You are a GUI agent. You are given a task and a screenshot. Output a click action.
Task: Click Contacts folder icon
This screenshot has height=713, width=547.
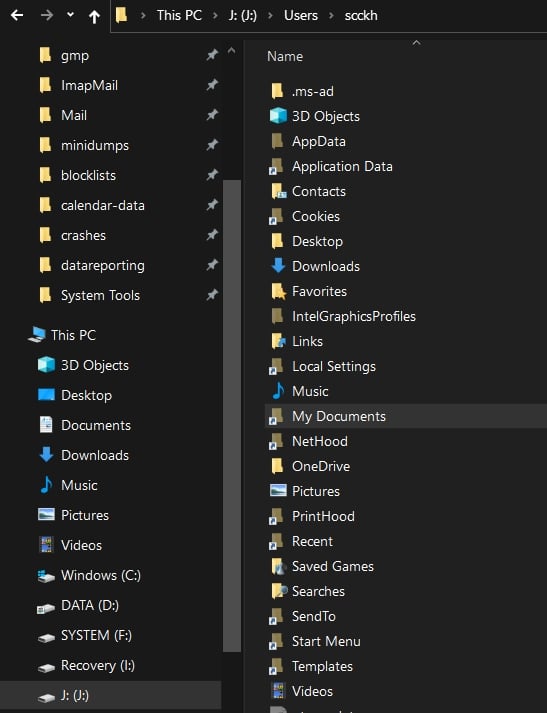278,191
